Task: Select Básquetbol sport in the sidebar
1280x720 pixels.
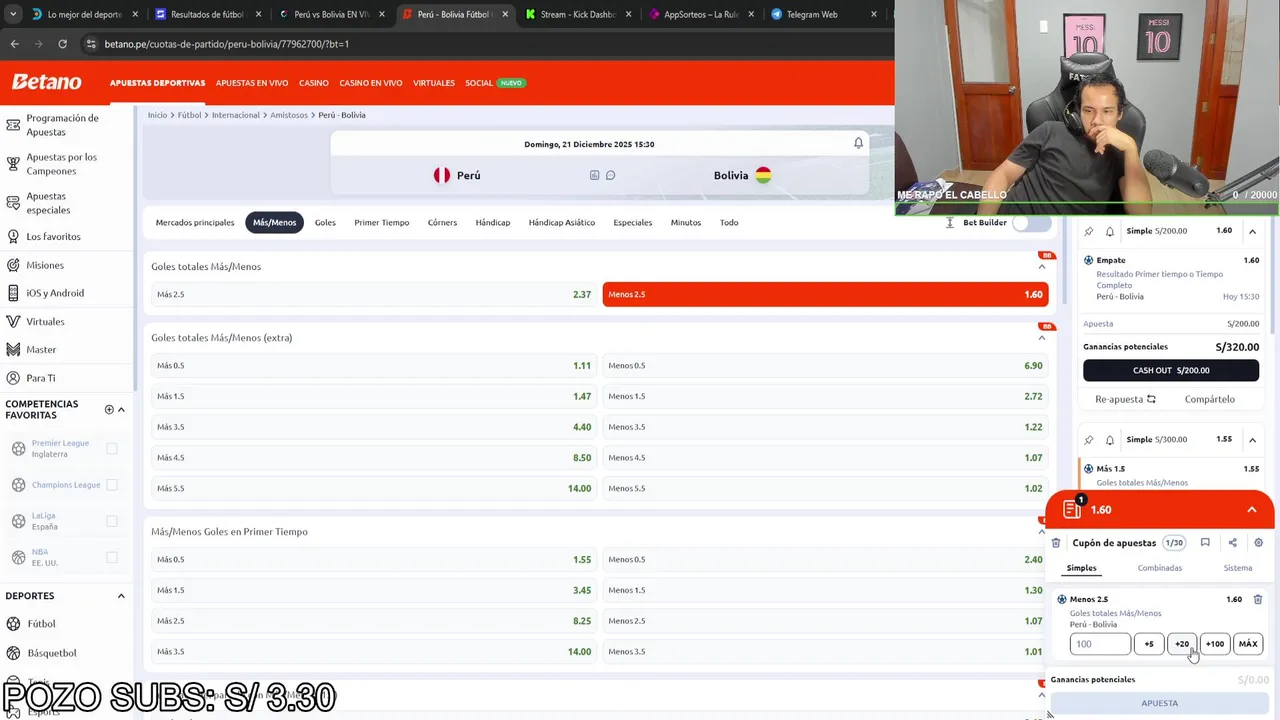Action: click(x=51, y=653)
